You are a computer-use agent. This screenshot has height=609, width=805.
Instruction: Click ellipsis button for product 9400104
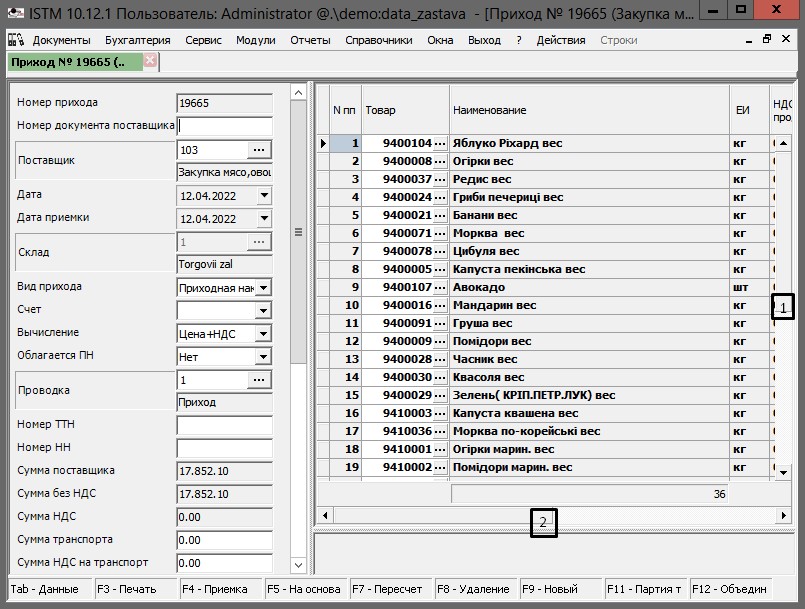coord(441,143)
